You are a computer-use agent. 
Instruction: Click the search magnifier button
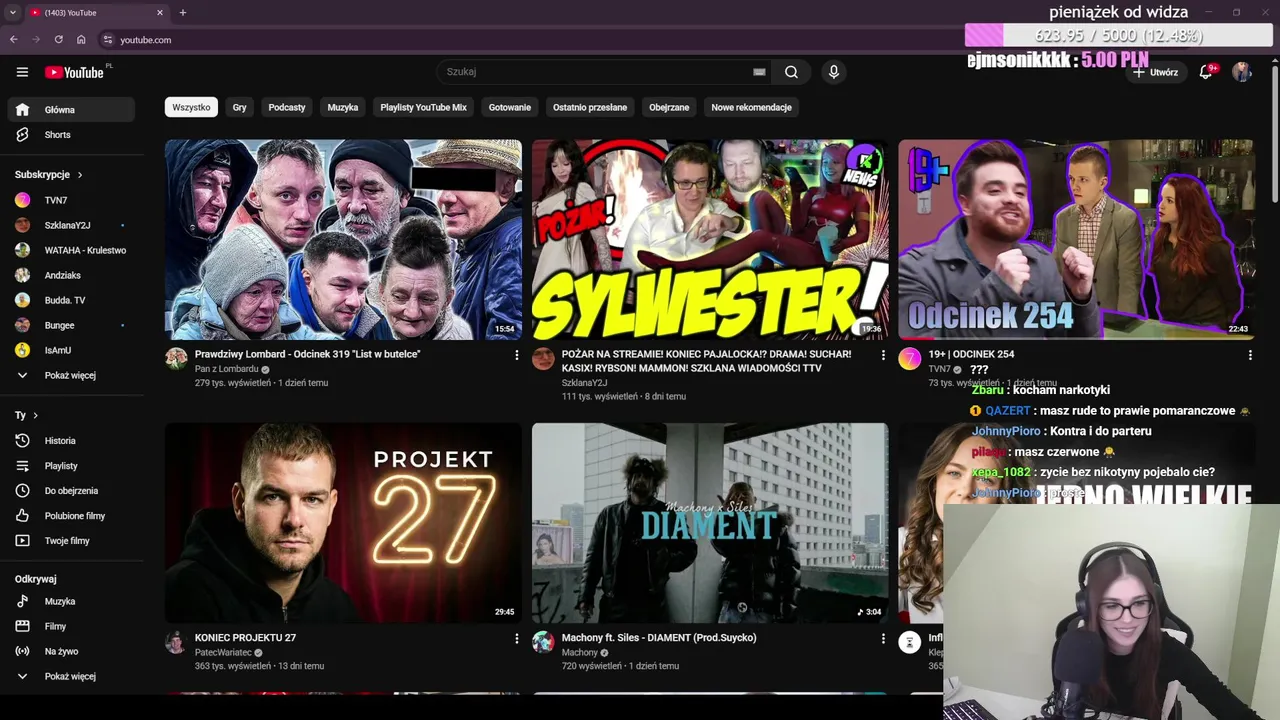pyautogui.click(x=791, y=72)
